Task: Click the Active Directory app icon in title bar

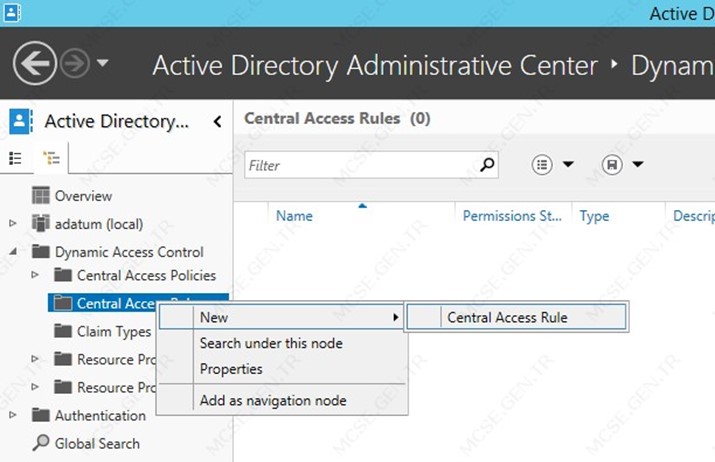Action: (11, 12)
